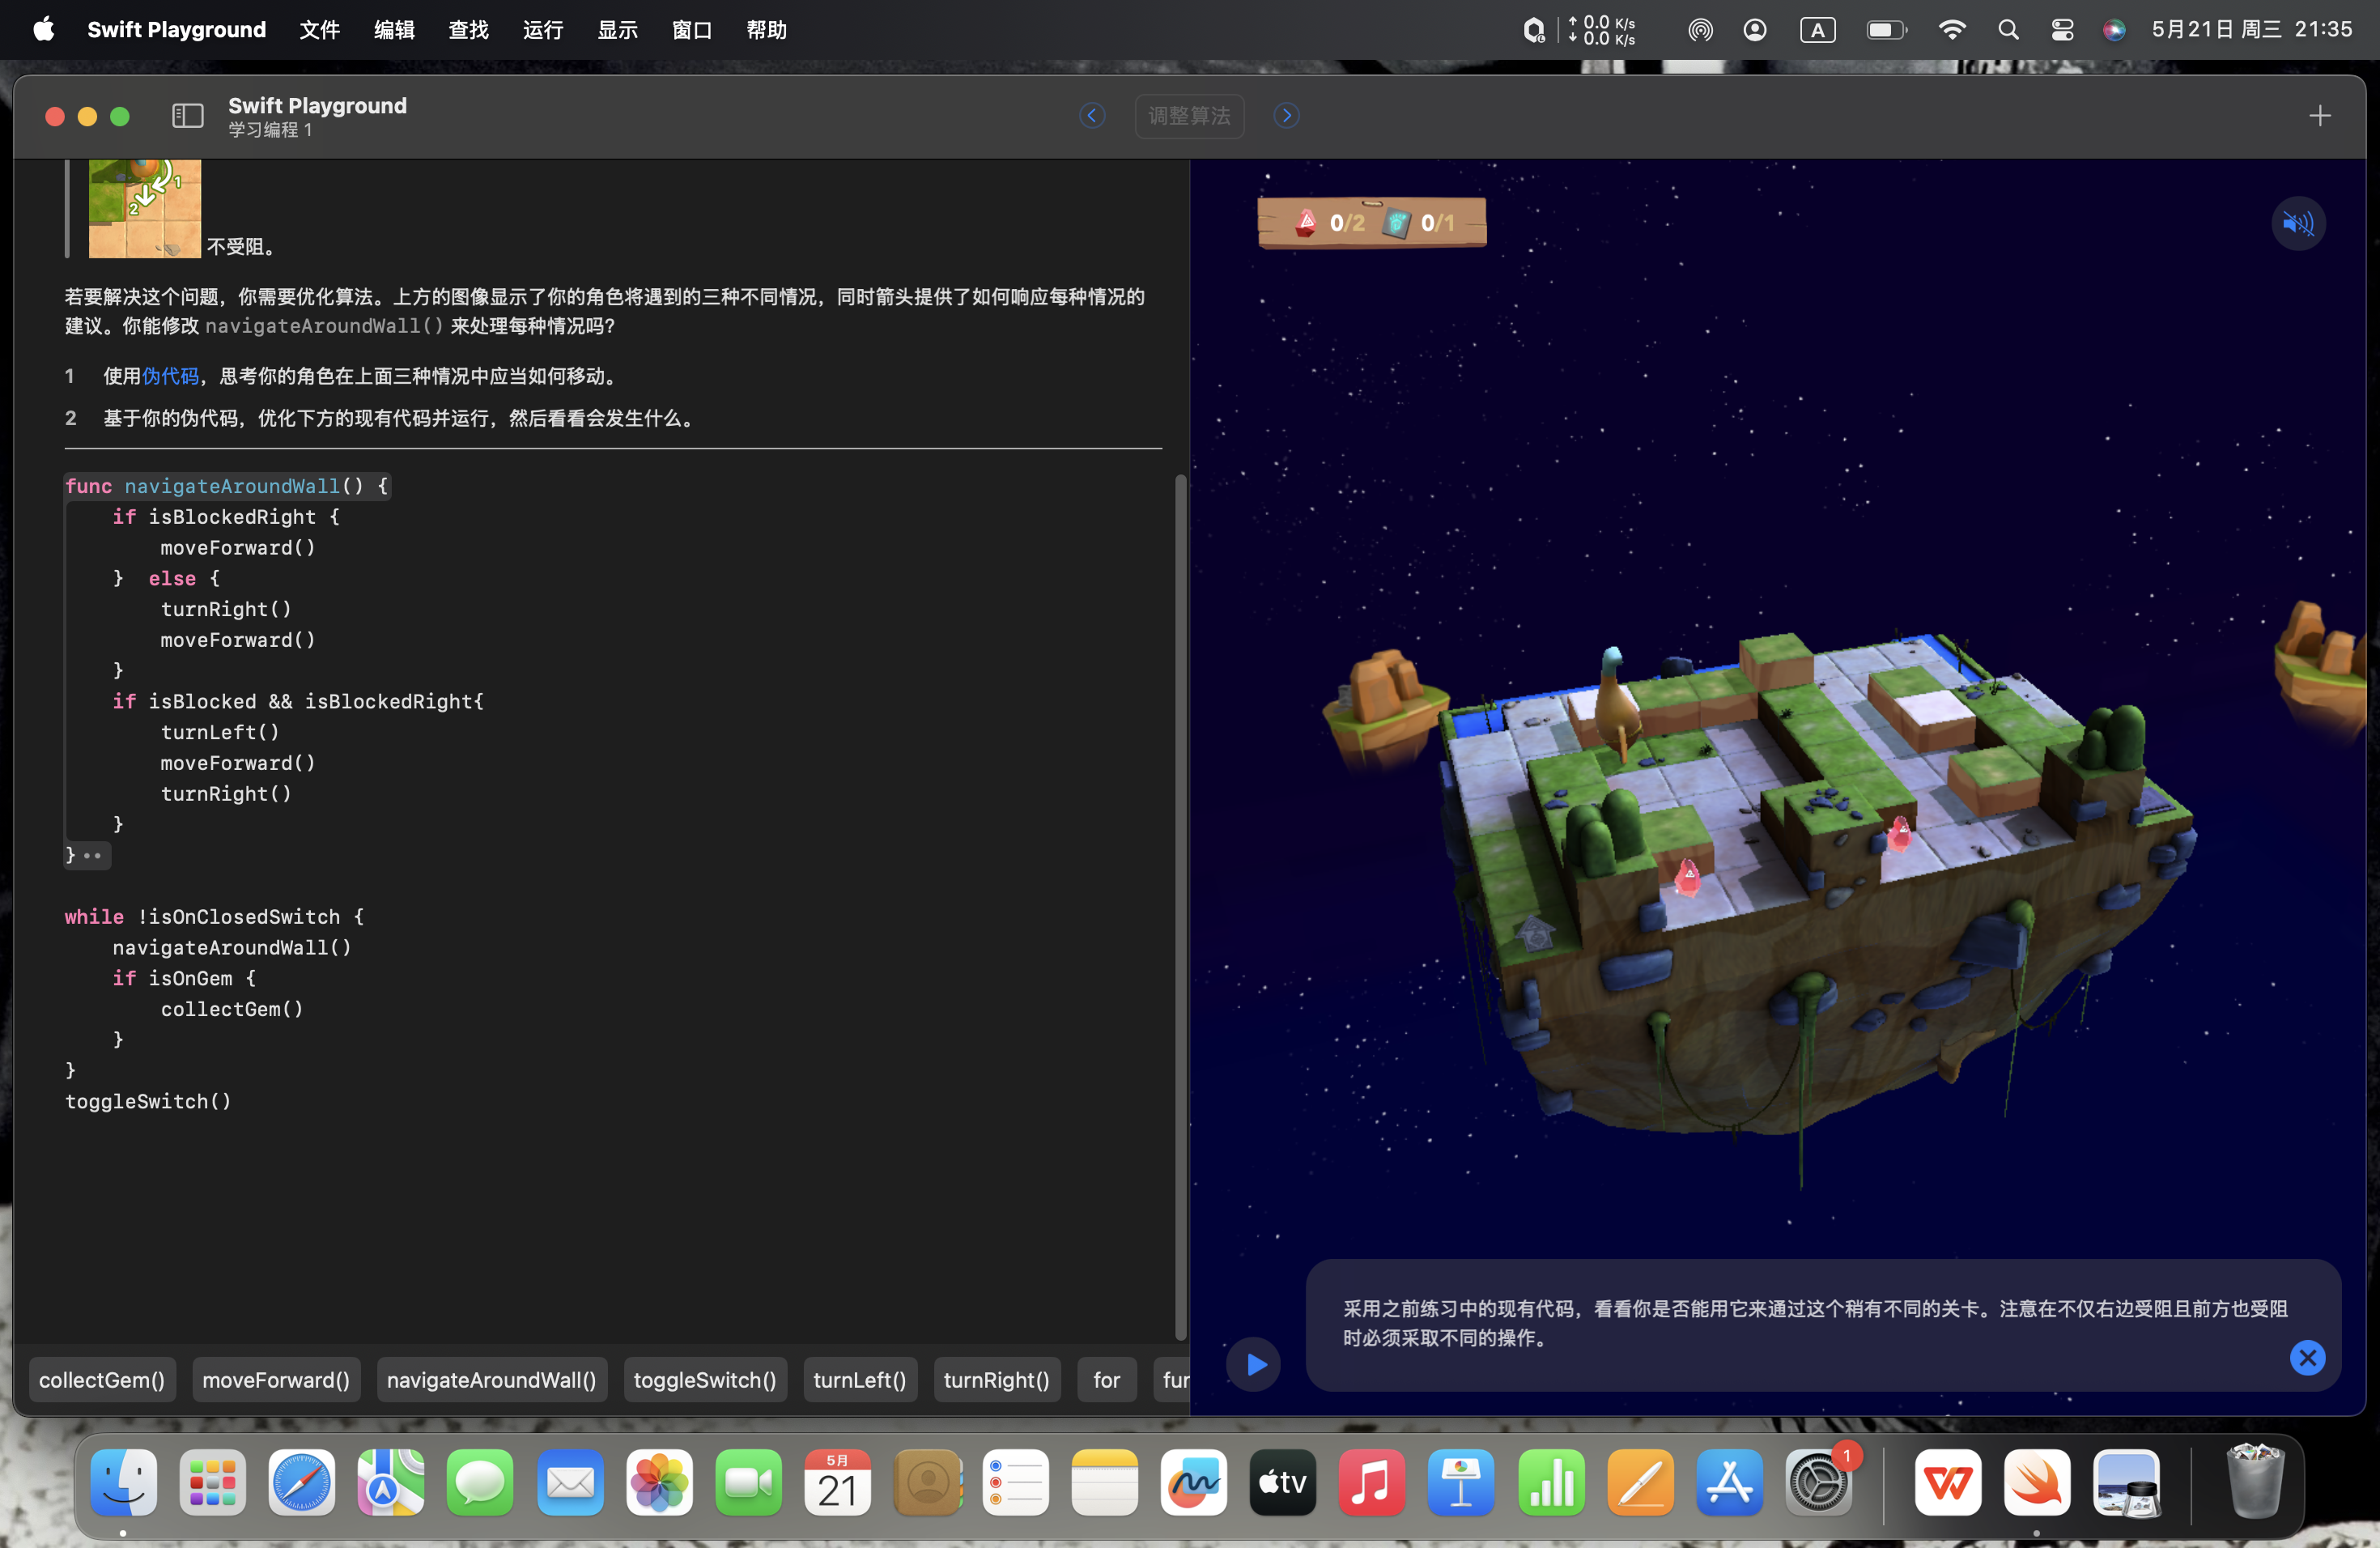2380x1548 pixels.
Task: Insert turnLeft() suggestion
Action: point(860,1380)
